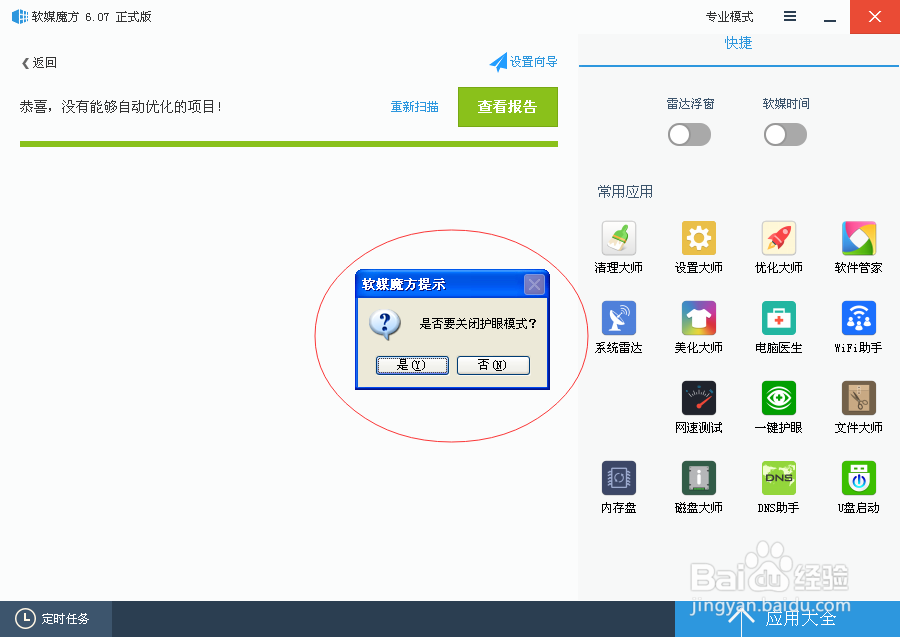
Task: Open 电脑医生 first-aid icon
Action: point(779,318)
